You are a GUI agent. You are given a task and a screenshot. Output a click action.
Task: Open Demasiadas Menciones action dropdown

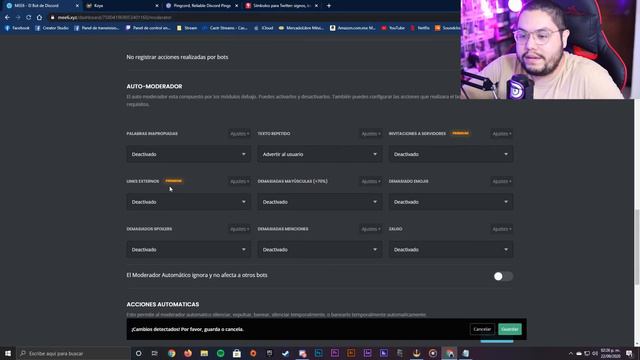point(320,250)
